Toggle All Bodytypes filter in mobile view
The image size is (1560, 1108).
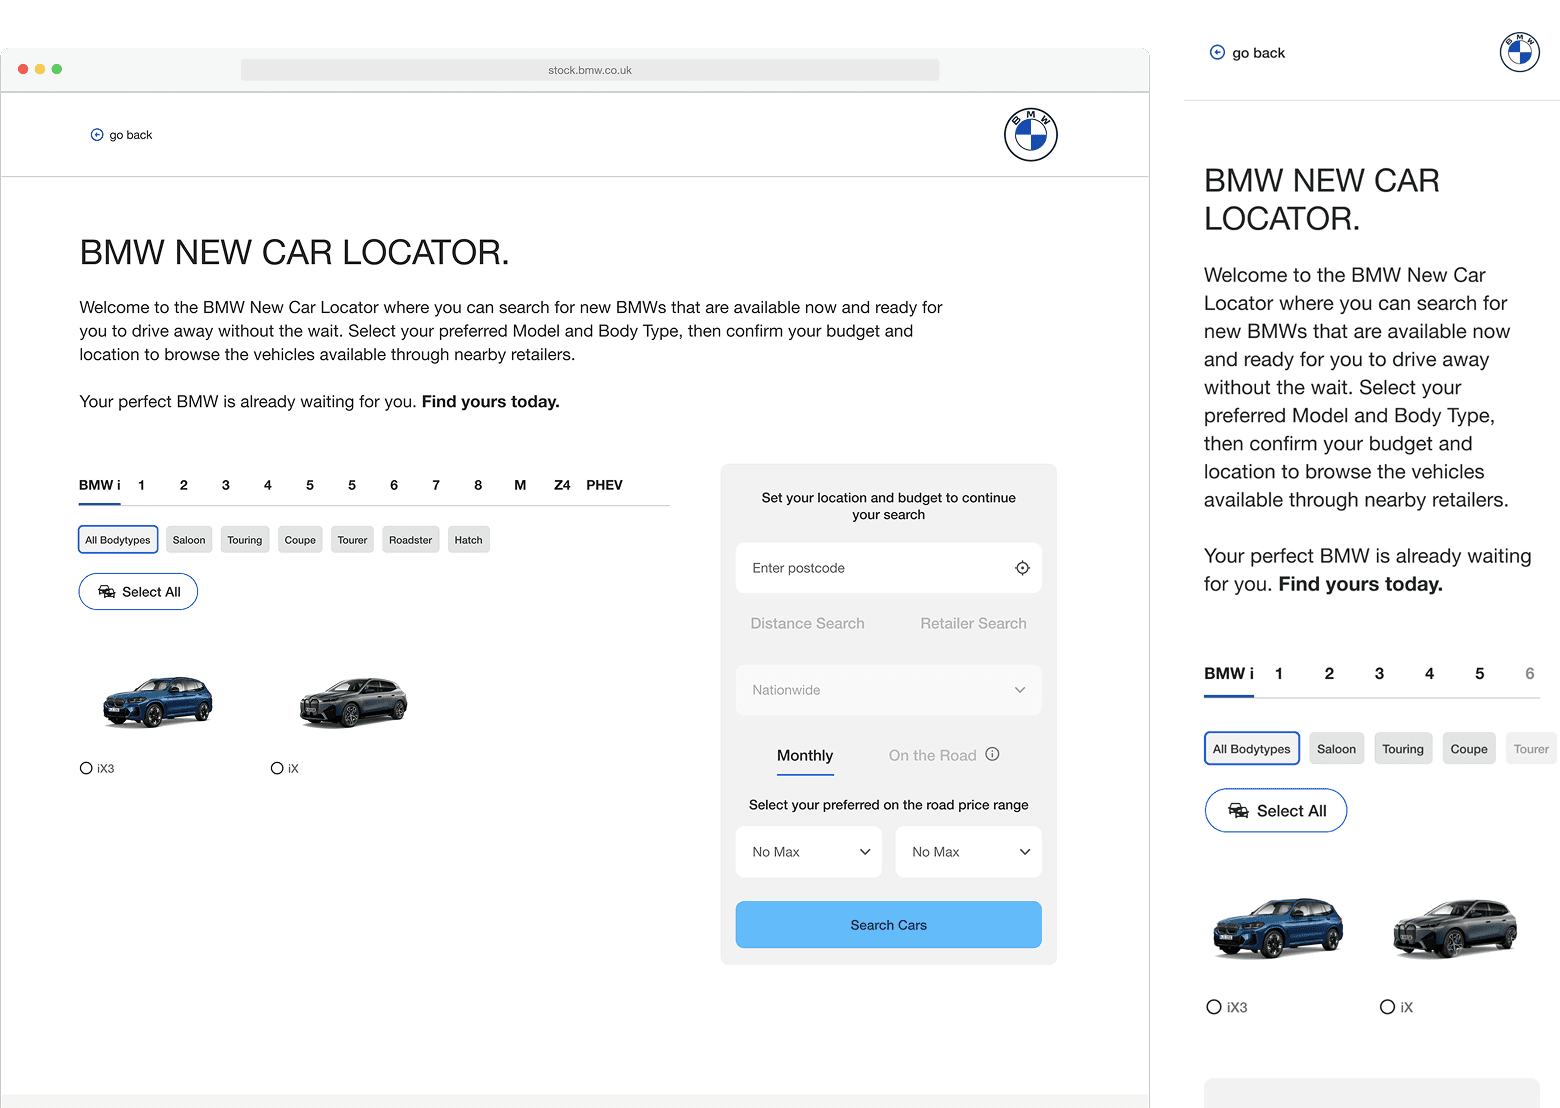(x=1252, y=749)
